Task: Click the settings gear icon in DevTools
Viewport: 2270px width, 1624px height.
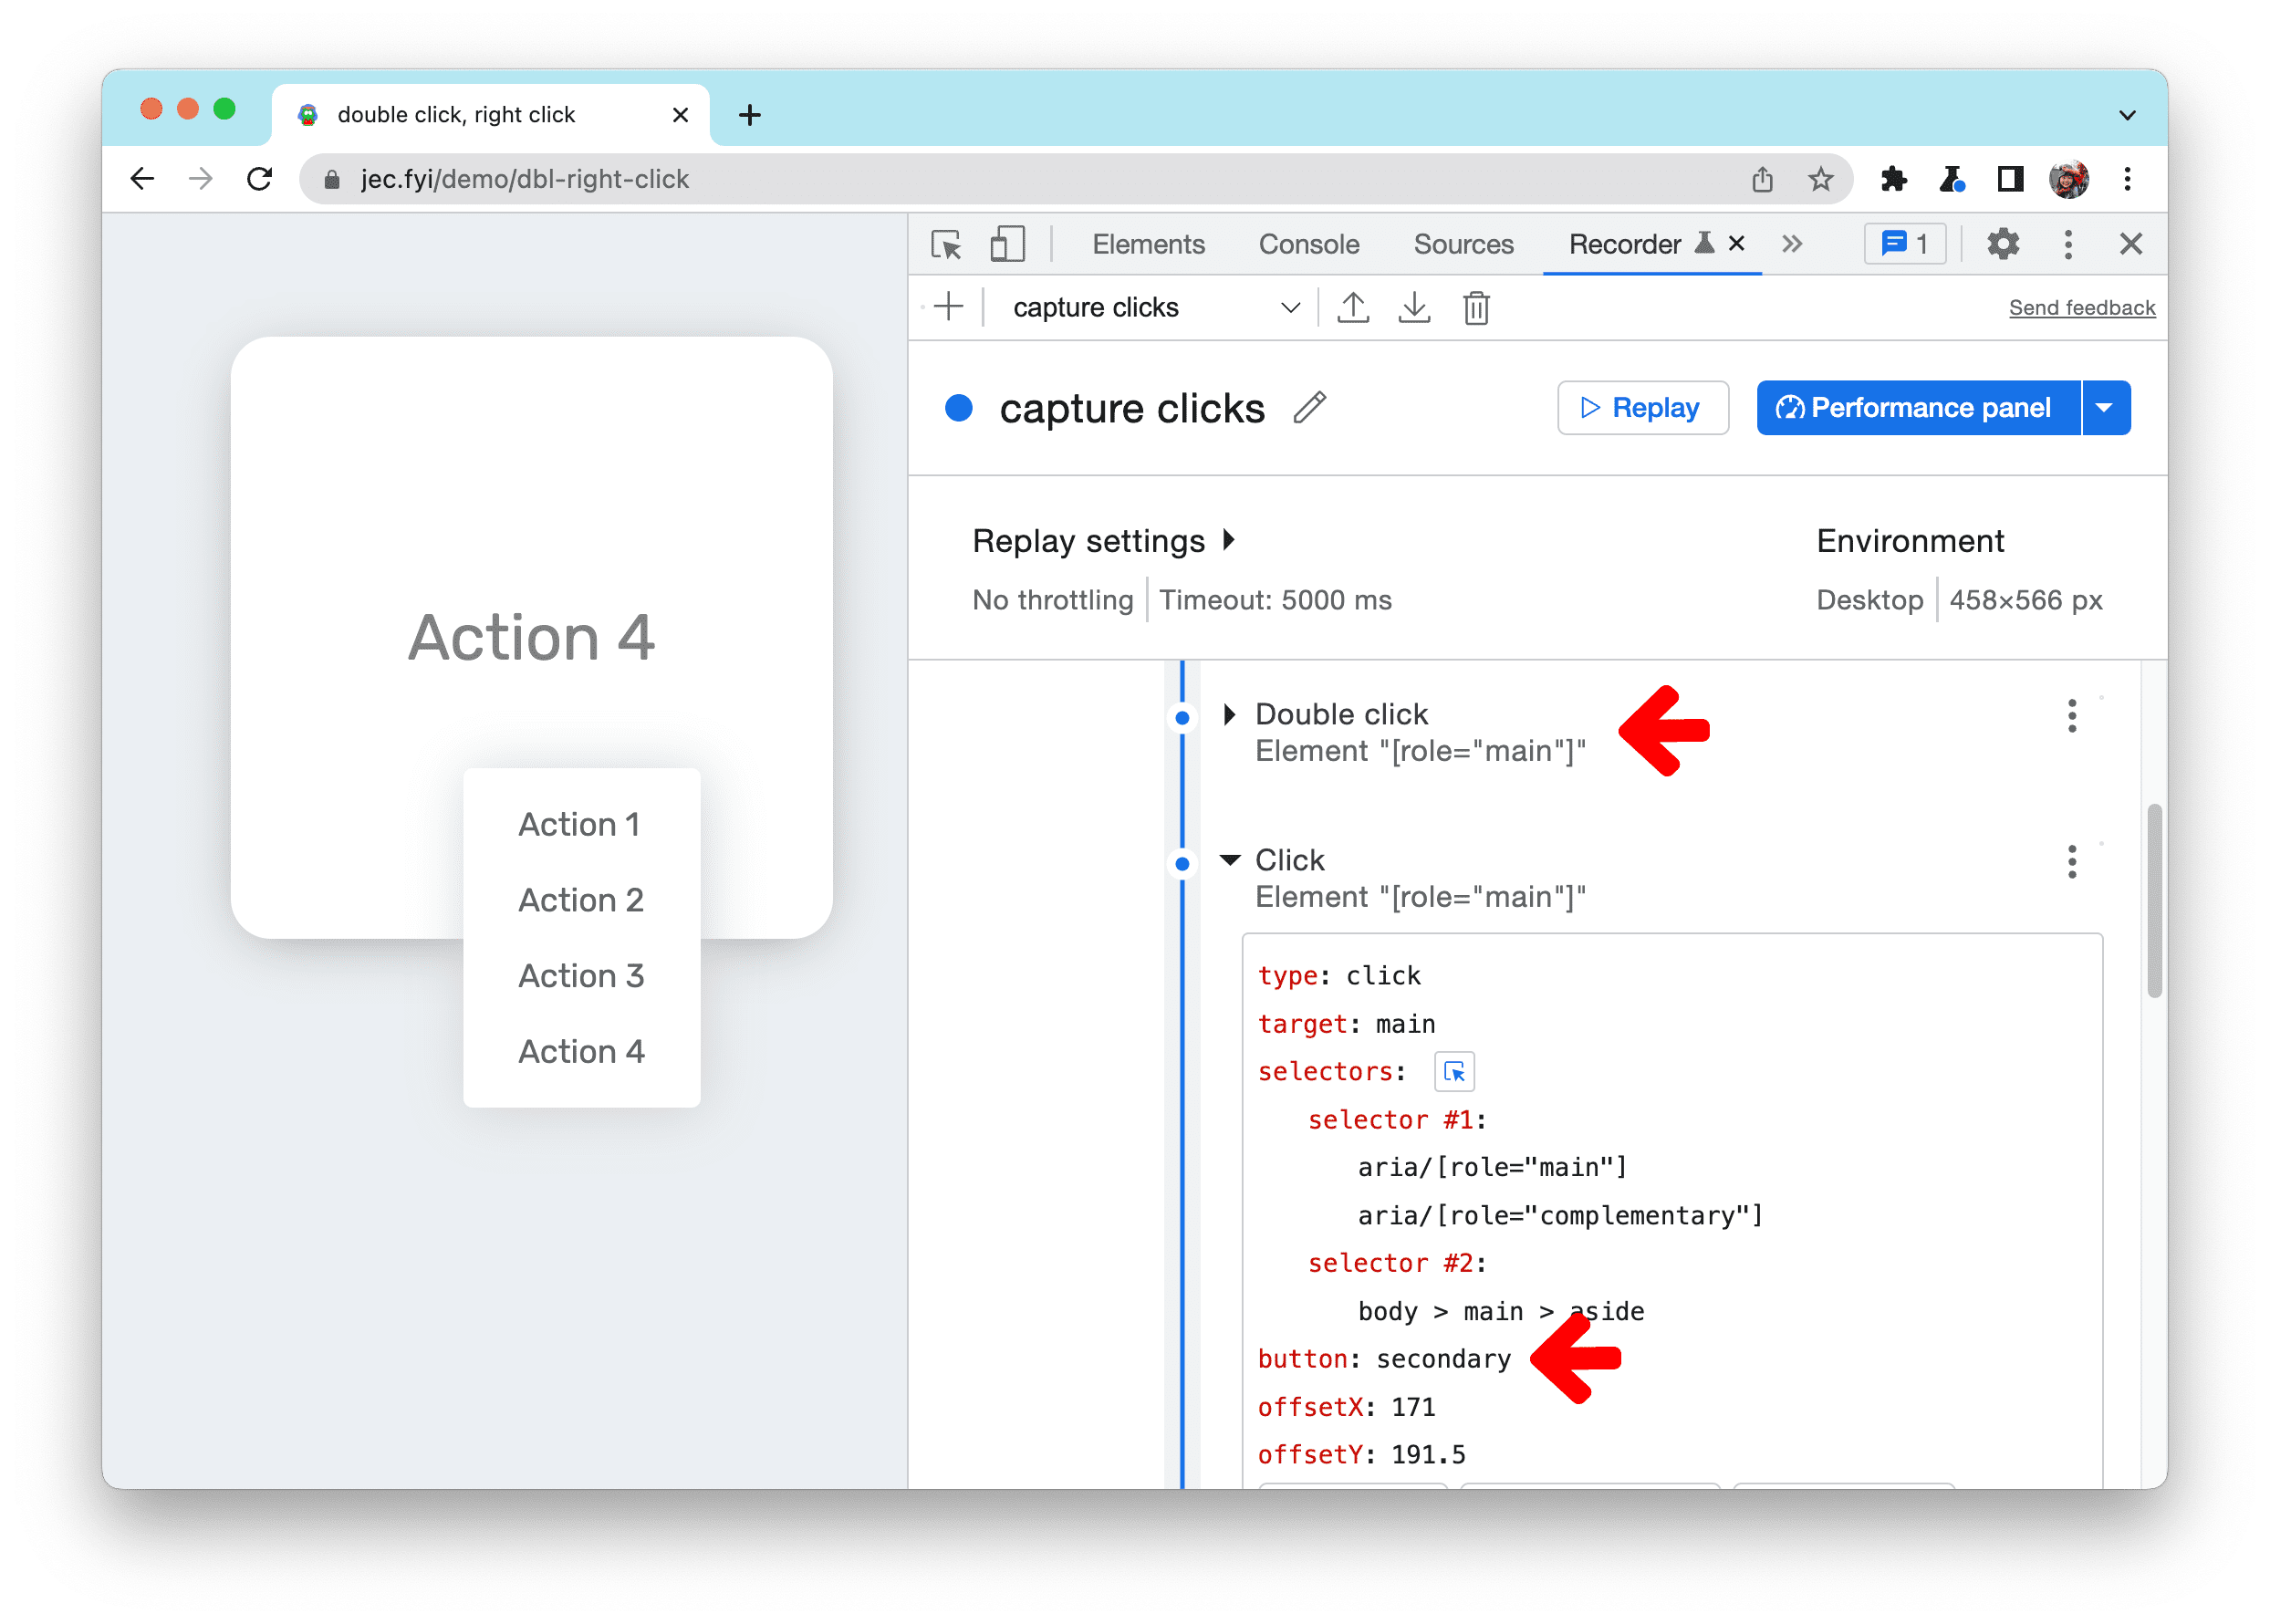Action: tap(1999, 246)
